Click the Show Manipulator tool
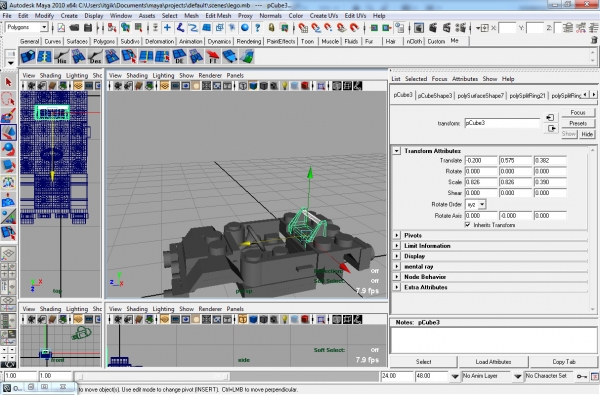The height and width of the screenshot is (395, 600). (8, 216)
